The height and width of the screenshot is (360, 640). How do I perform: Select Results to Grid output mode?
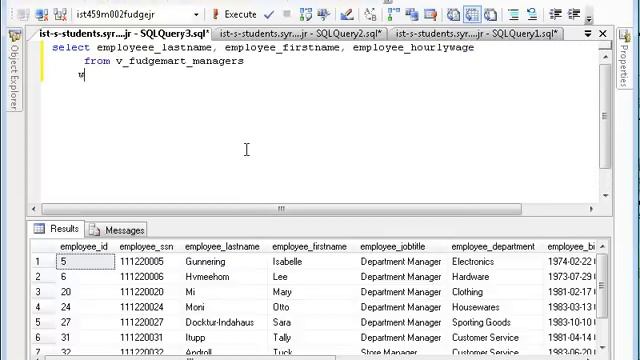(472, 15)
